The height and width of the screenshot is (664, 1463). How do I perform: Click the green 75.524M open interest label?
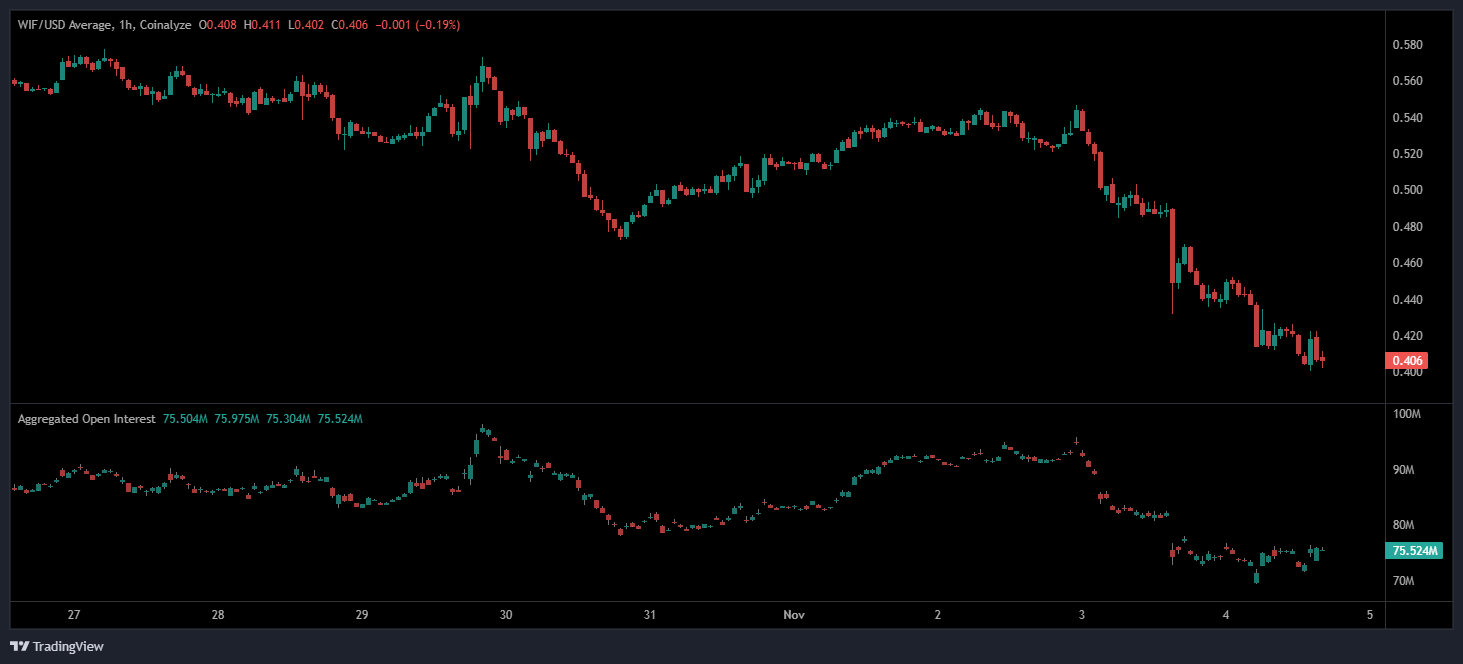coord(1414,551)
